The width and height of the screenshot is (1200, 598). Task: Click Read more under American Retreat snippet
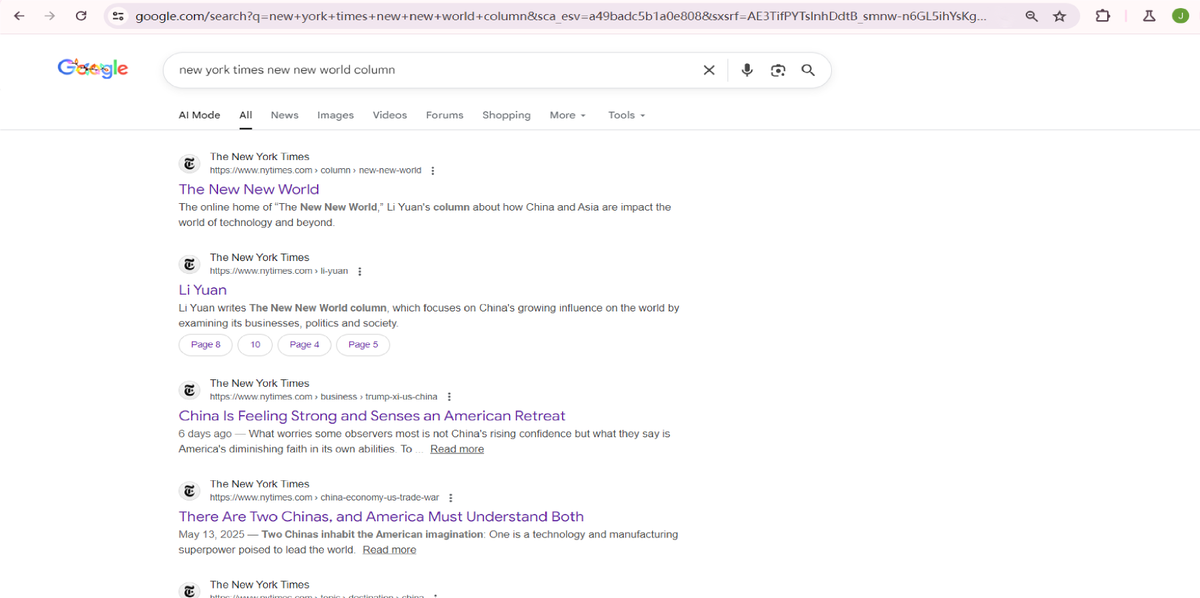456,449
